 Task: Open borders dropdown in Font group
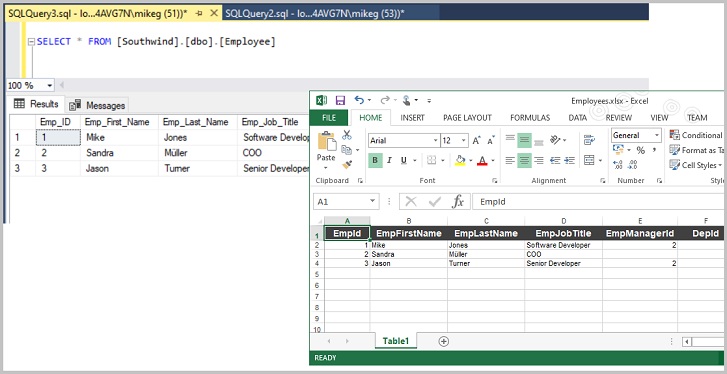click(x=443, y=161)
